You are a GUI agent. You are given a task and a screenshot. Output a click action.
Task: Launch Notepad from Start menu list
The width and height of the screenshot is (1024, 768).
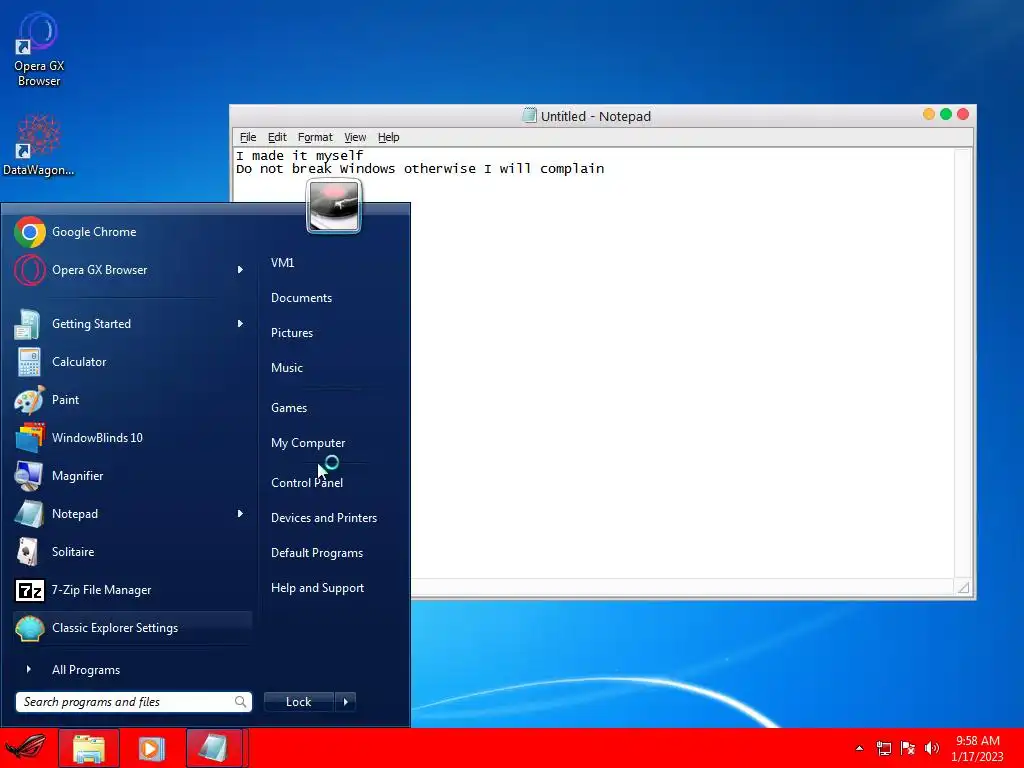click(132, 514)
